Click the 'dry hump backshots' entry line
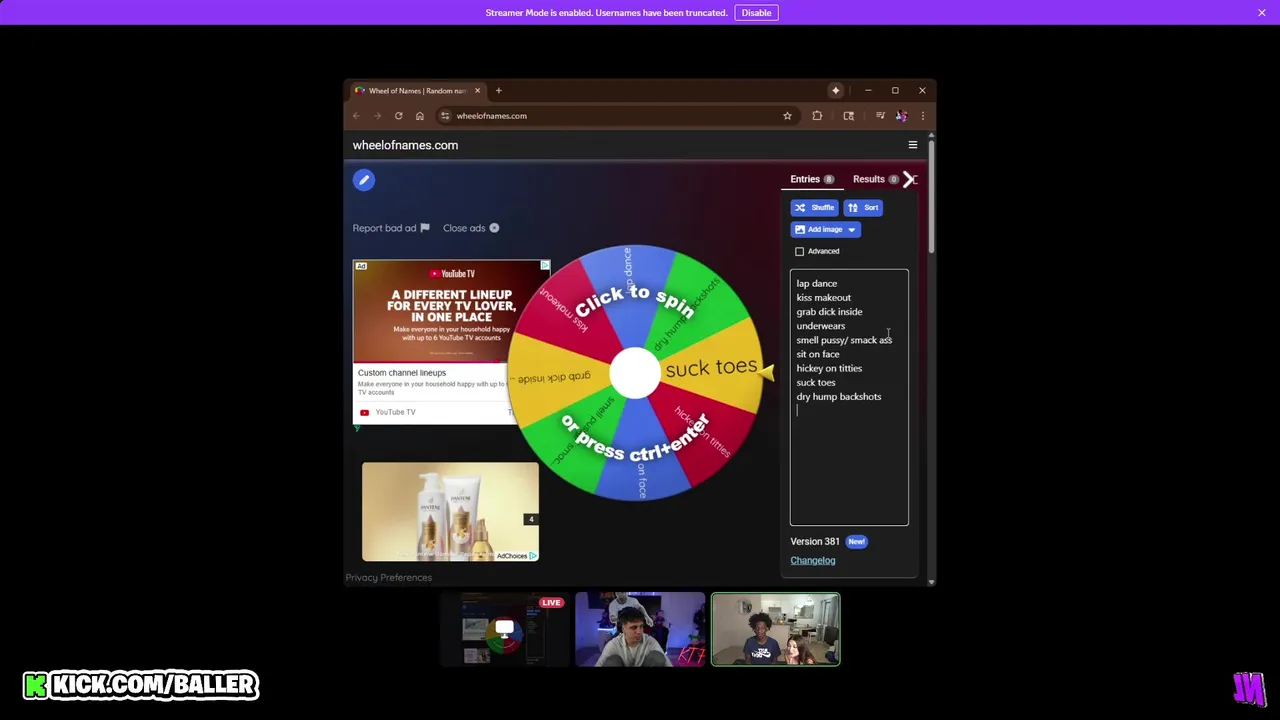1280x720 pixels. pyautogui.click(x=839, y=396)
